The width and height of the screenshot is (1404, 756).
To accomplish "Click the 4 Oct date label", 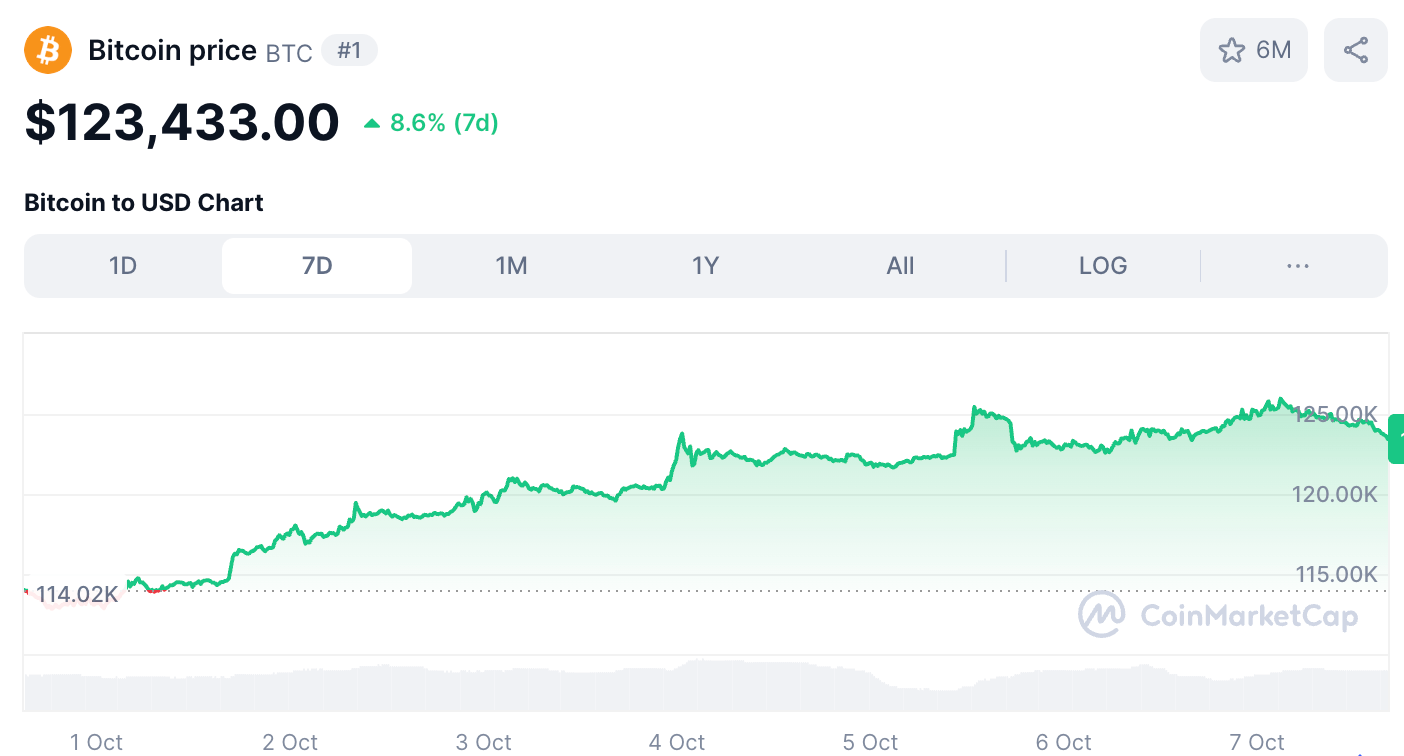I will (x=676, y=742).
